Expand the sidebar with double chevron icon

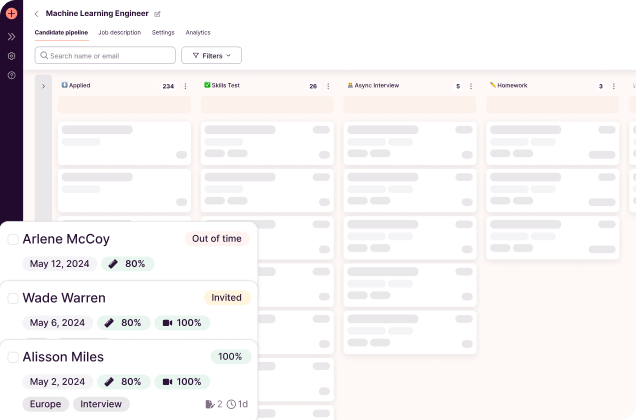(x=11, y=37)
